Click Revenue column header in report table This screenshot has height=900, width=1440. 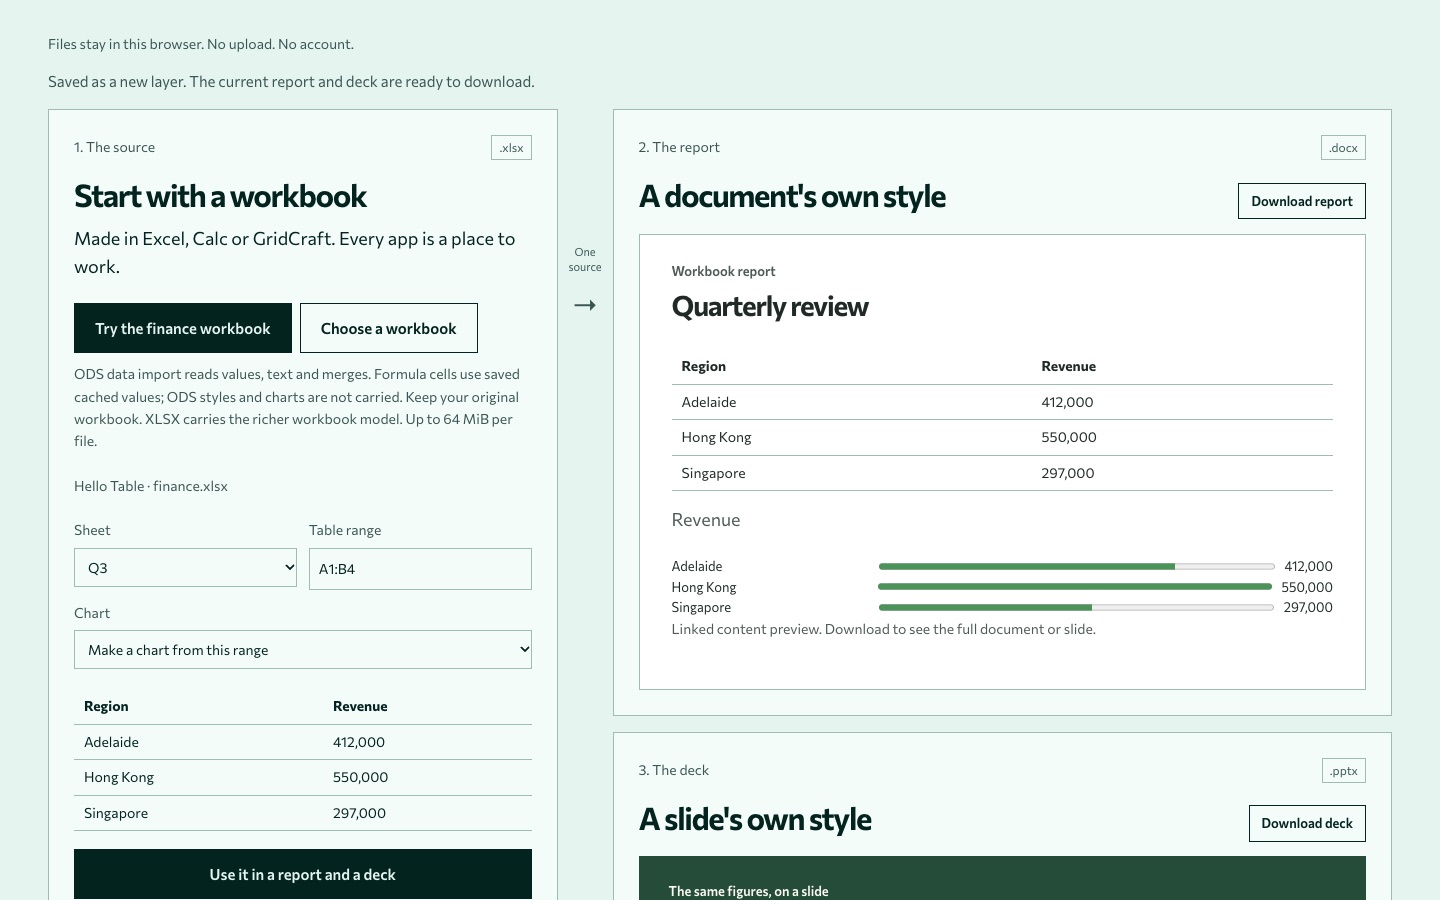1069,366
